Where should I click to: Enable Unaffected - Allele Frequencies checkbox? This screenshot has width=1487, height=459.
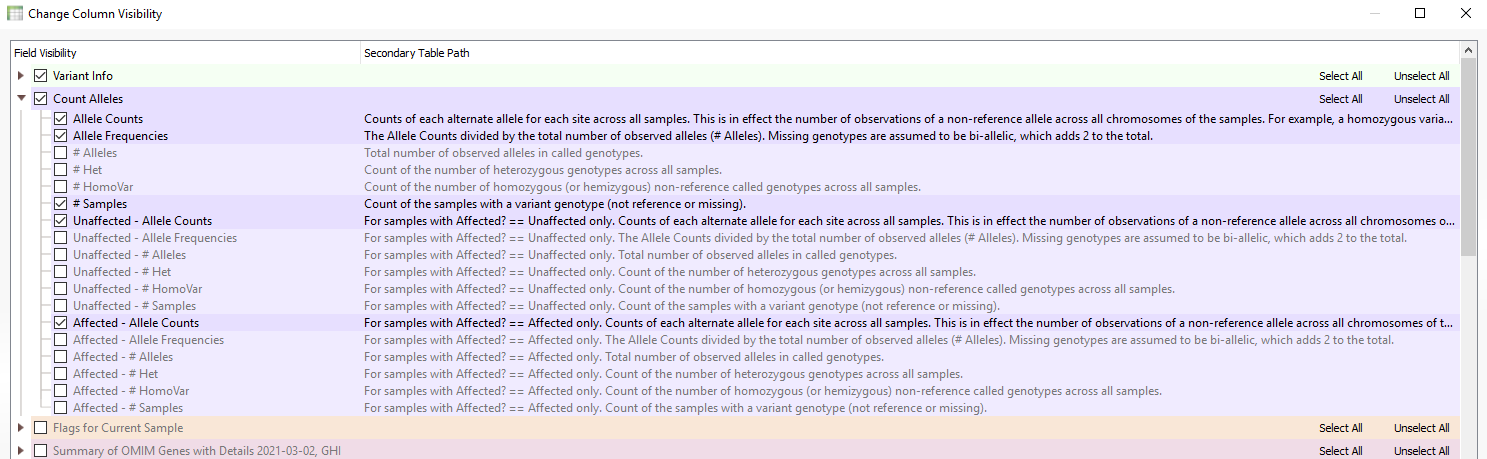coord(61,238)
